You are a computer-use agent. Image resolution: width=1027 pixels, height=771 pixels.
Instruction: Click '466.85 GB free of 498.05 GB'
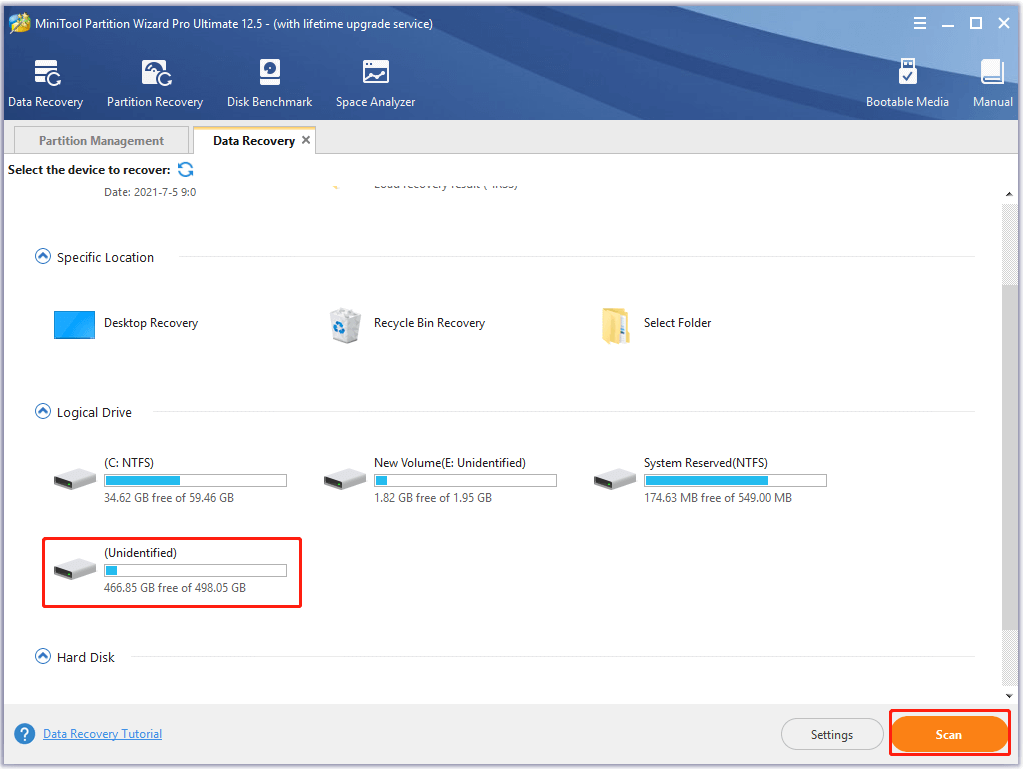tap(175, 588)
